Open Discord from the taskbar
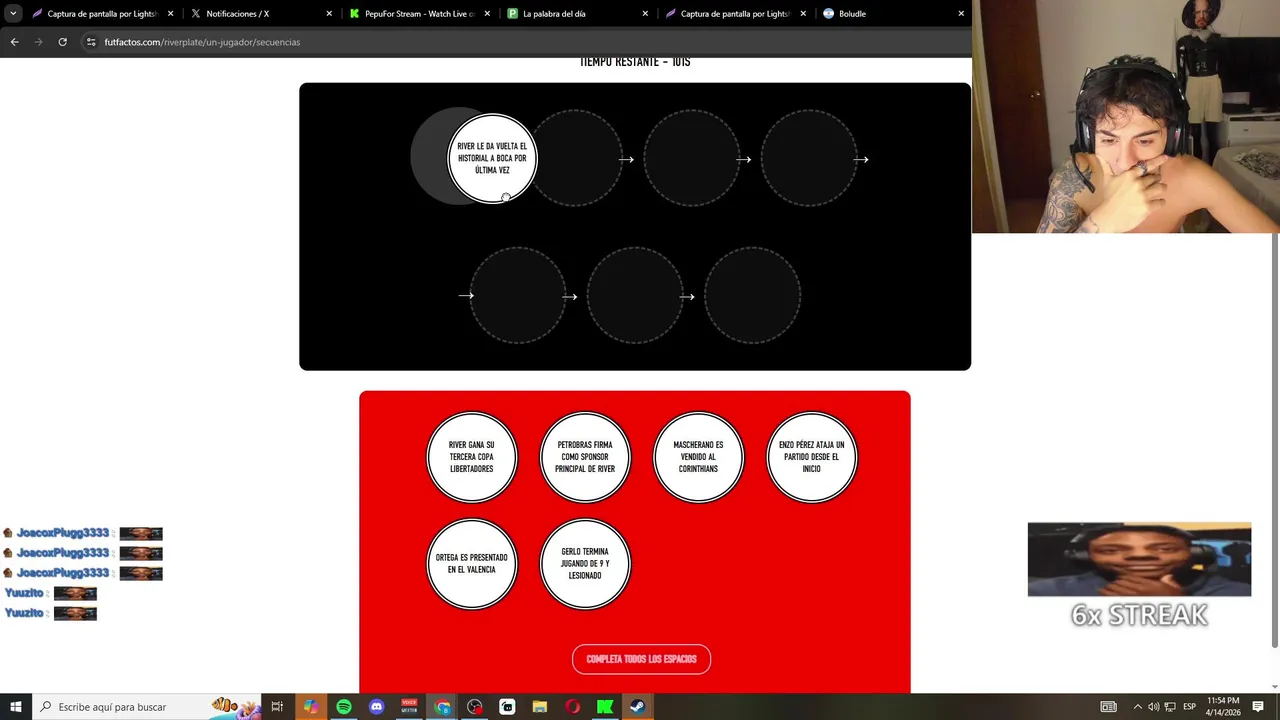 click(x=376, y=707)
